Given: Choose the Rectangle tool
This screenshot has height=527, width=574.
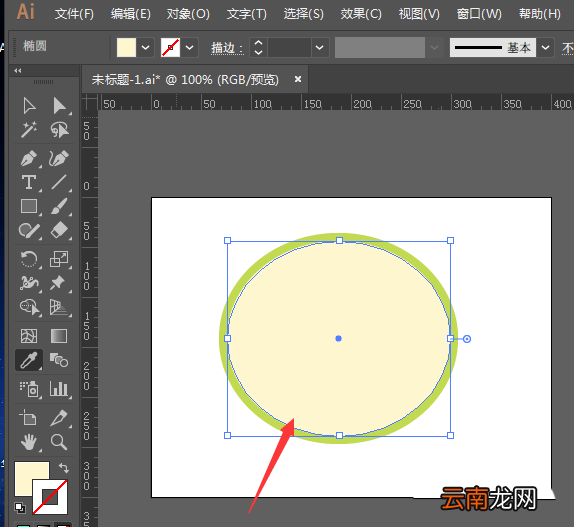Looking at the screenshot, I should pos(29,206).
